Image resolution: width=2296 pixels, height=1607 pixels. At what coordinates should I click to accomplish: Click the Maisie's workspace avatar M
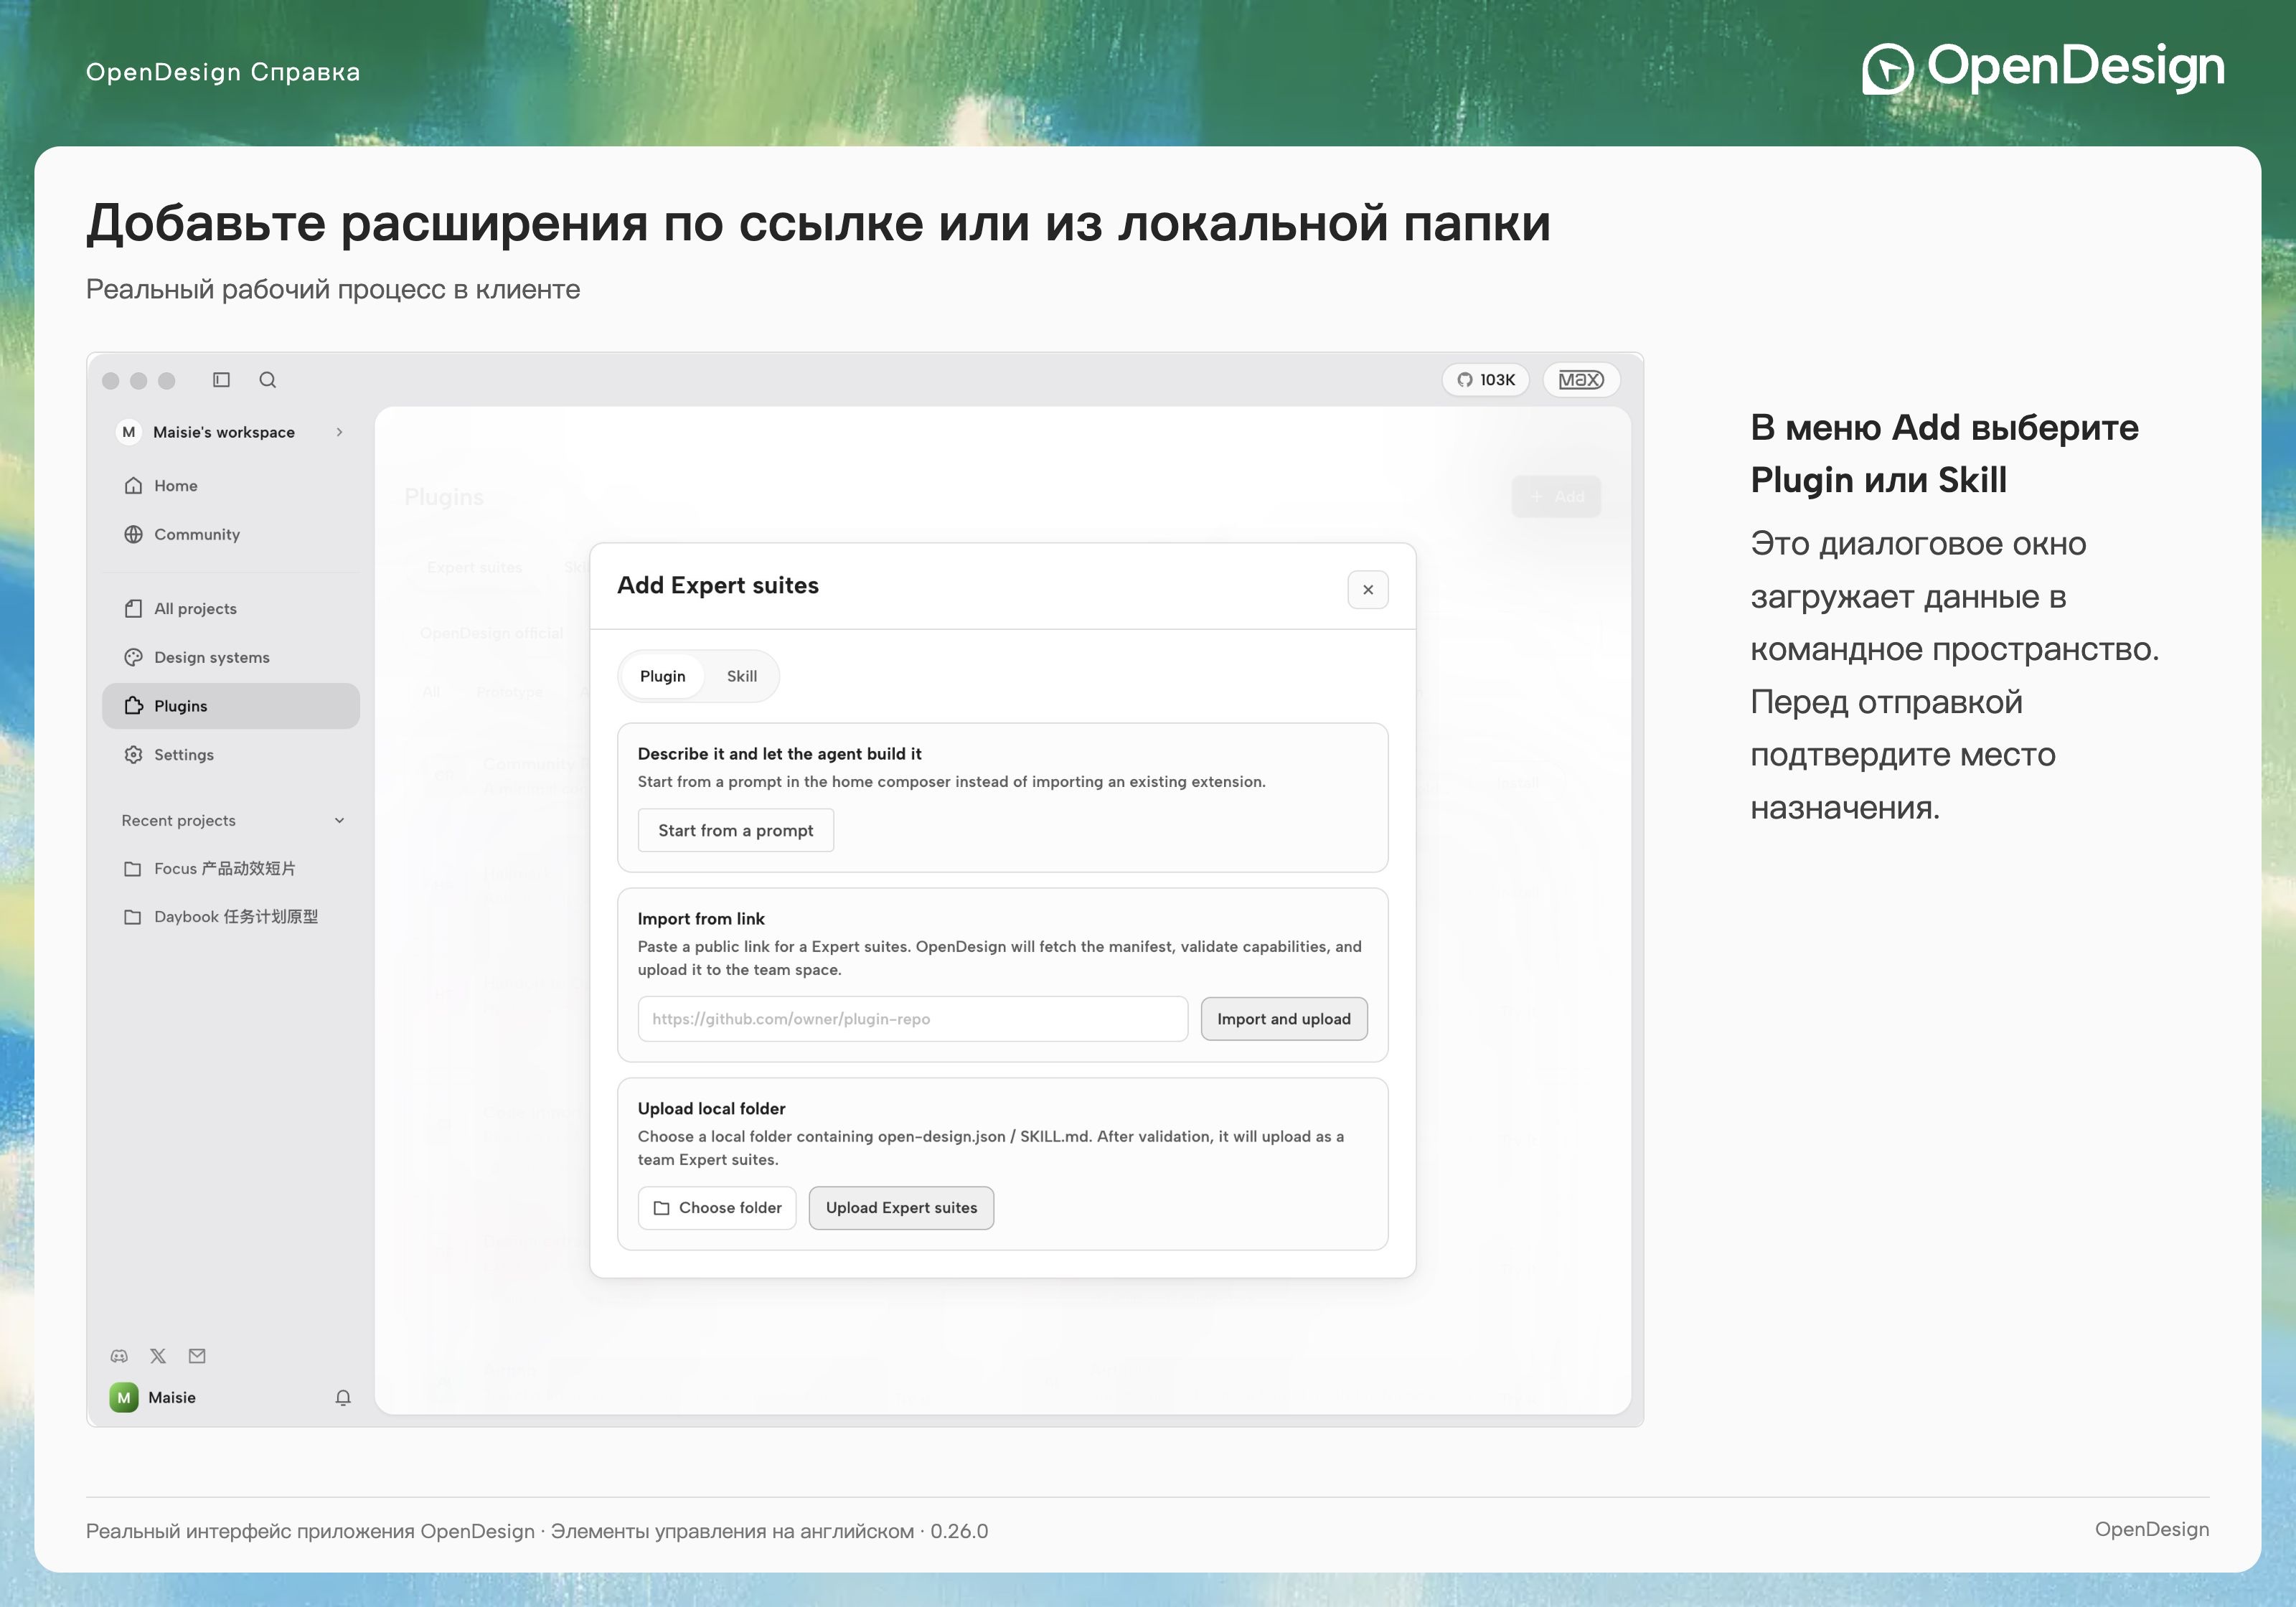[x=129, y=432]
